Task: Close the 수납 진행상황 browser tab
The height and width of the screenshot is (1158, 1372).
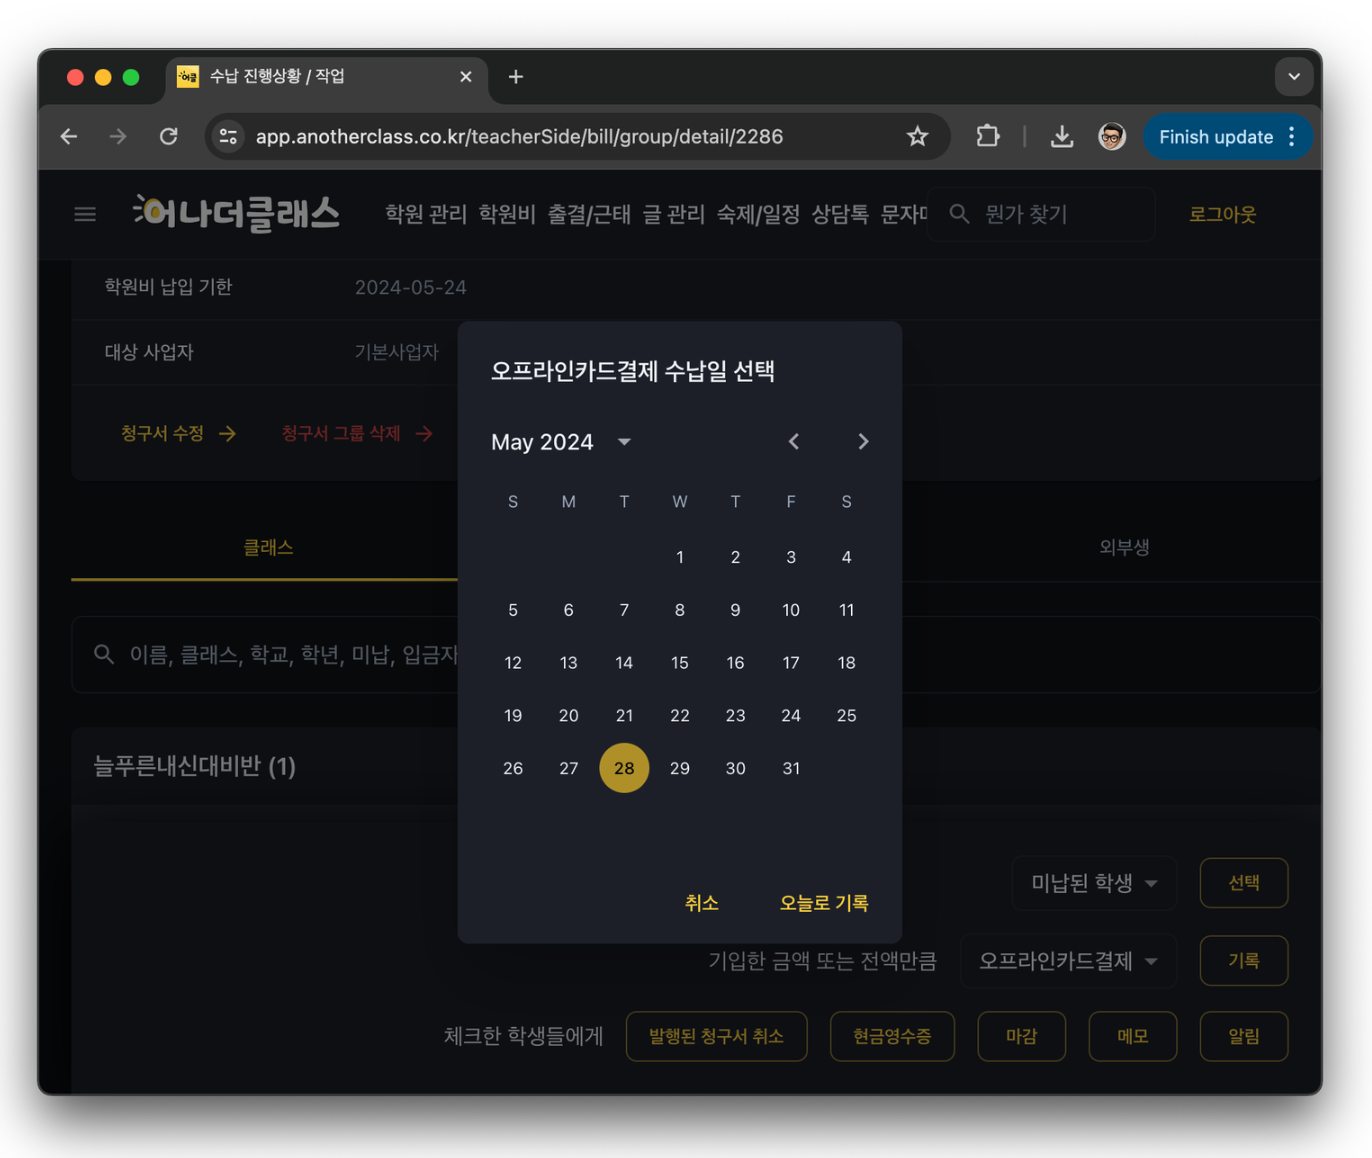Action: (466, 77)
